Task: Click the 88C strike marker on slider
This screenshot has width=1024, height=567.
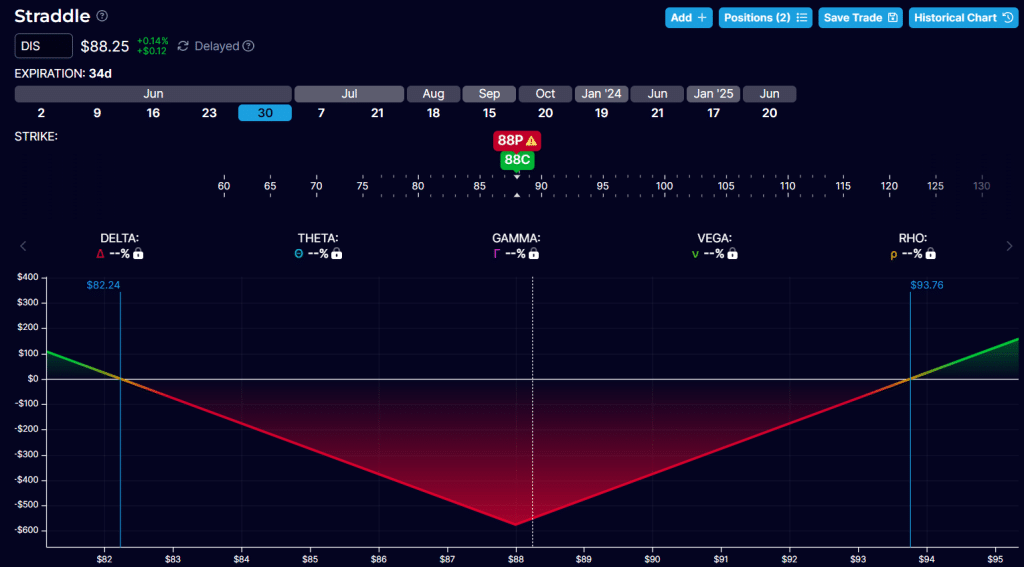Action: (x=516, y=160)
